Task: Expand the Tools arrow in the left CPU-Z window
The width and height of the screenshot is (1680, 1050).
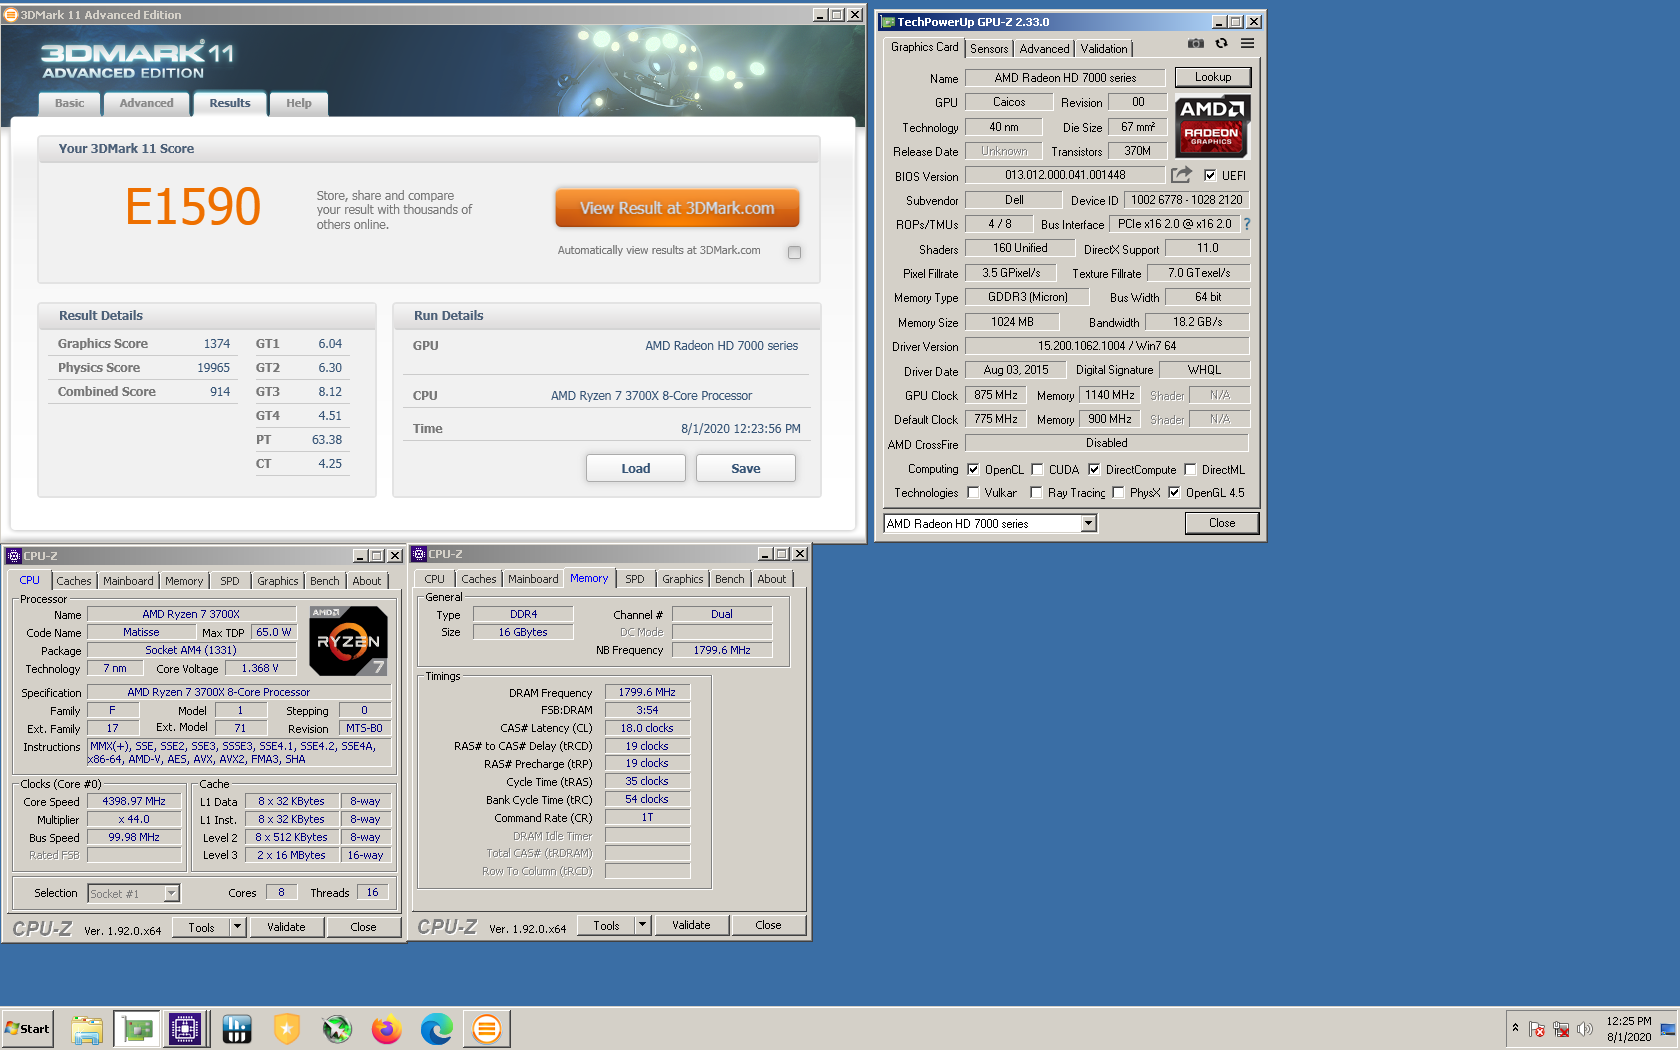Action: [238, 927]
